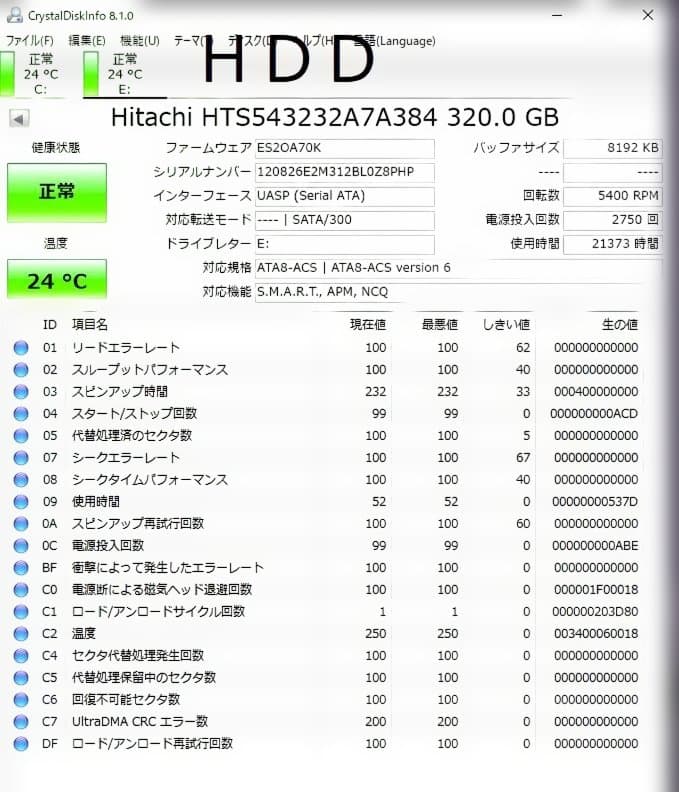
Task: Click status dot for 04 スタート/ストップ回数
Action: 21,414
